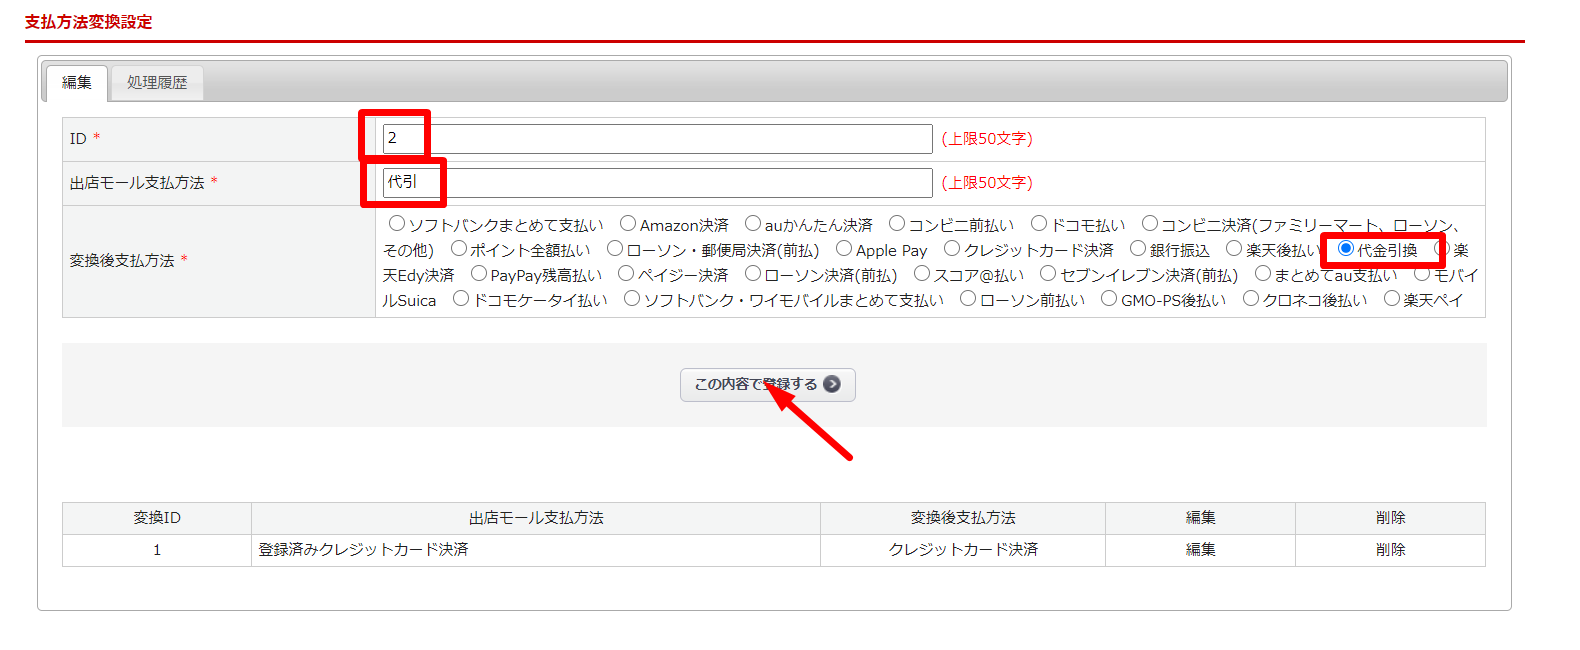
Task: Choose セブンイレブン決済(前払) option
Action: 1048,273
